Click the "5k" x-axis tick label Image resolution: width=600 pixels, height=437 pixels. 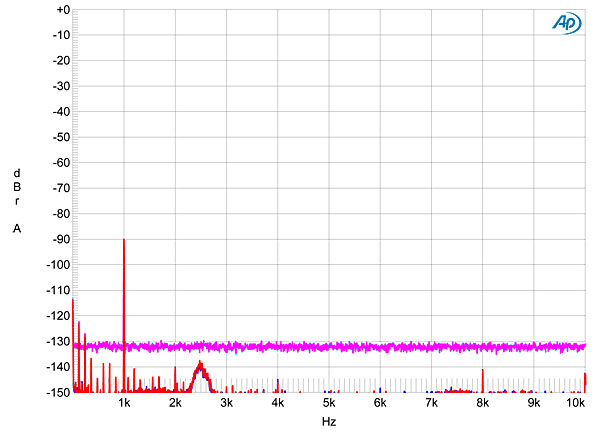(329, 403)
